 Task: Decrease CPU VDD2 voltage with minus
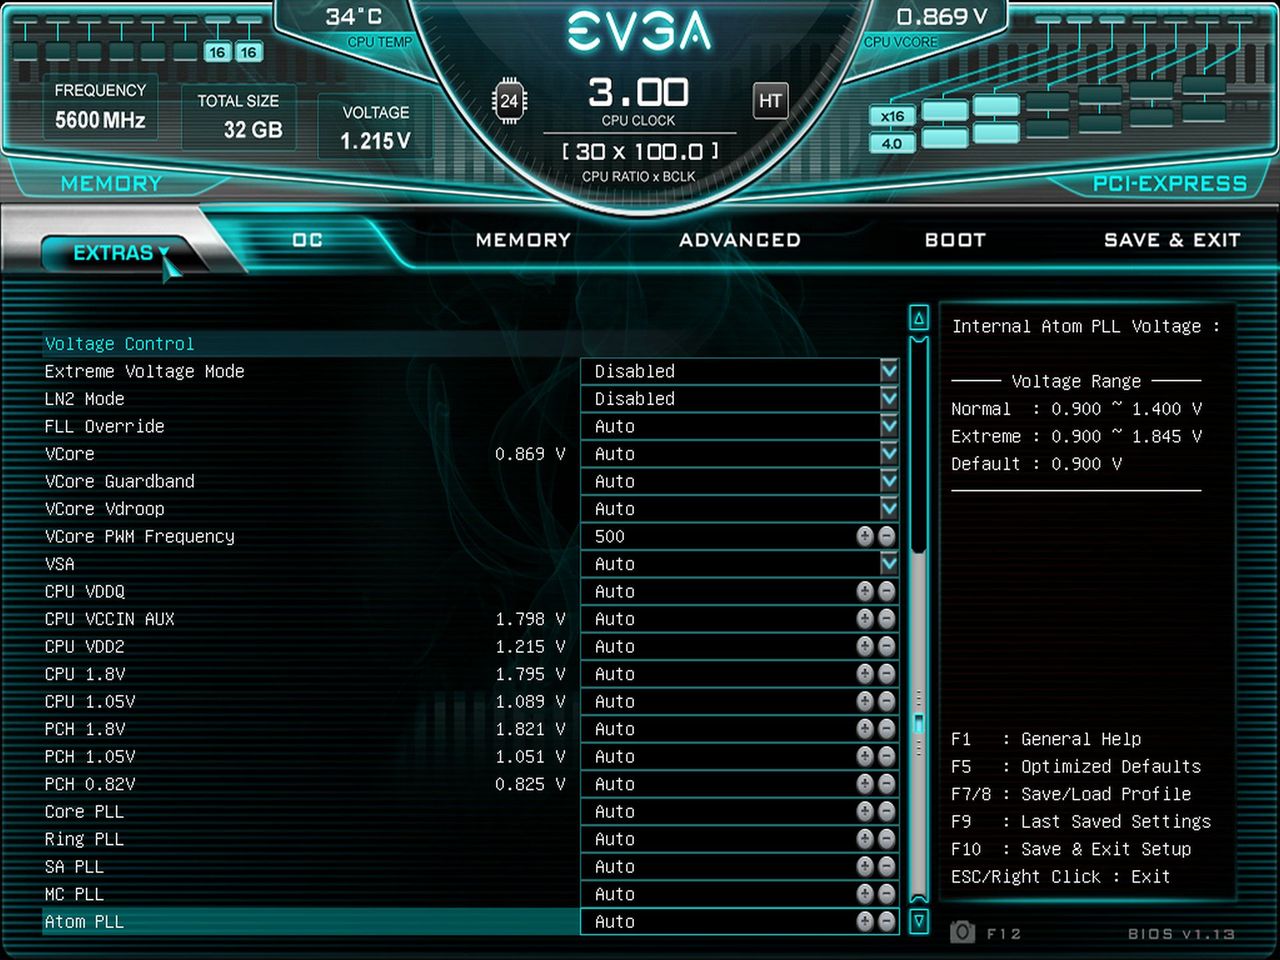tap(887, 646)
